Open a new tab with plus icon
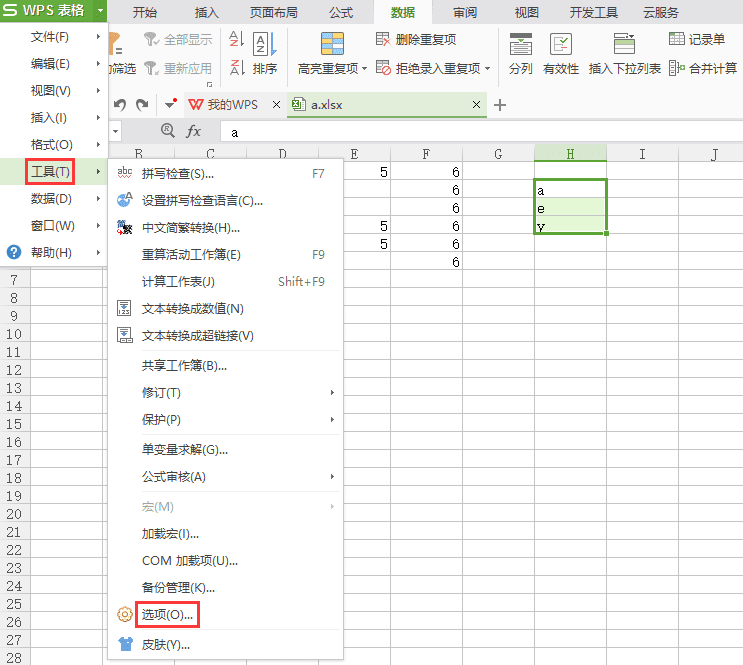The height and width of the screenshot is (665, 743). 500,105
